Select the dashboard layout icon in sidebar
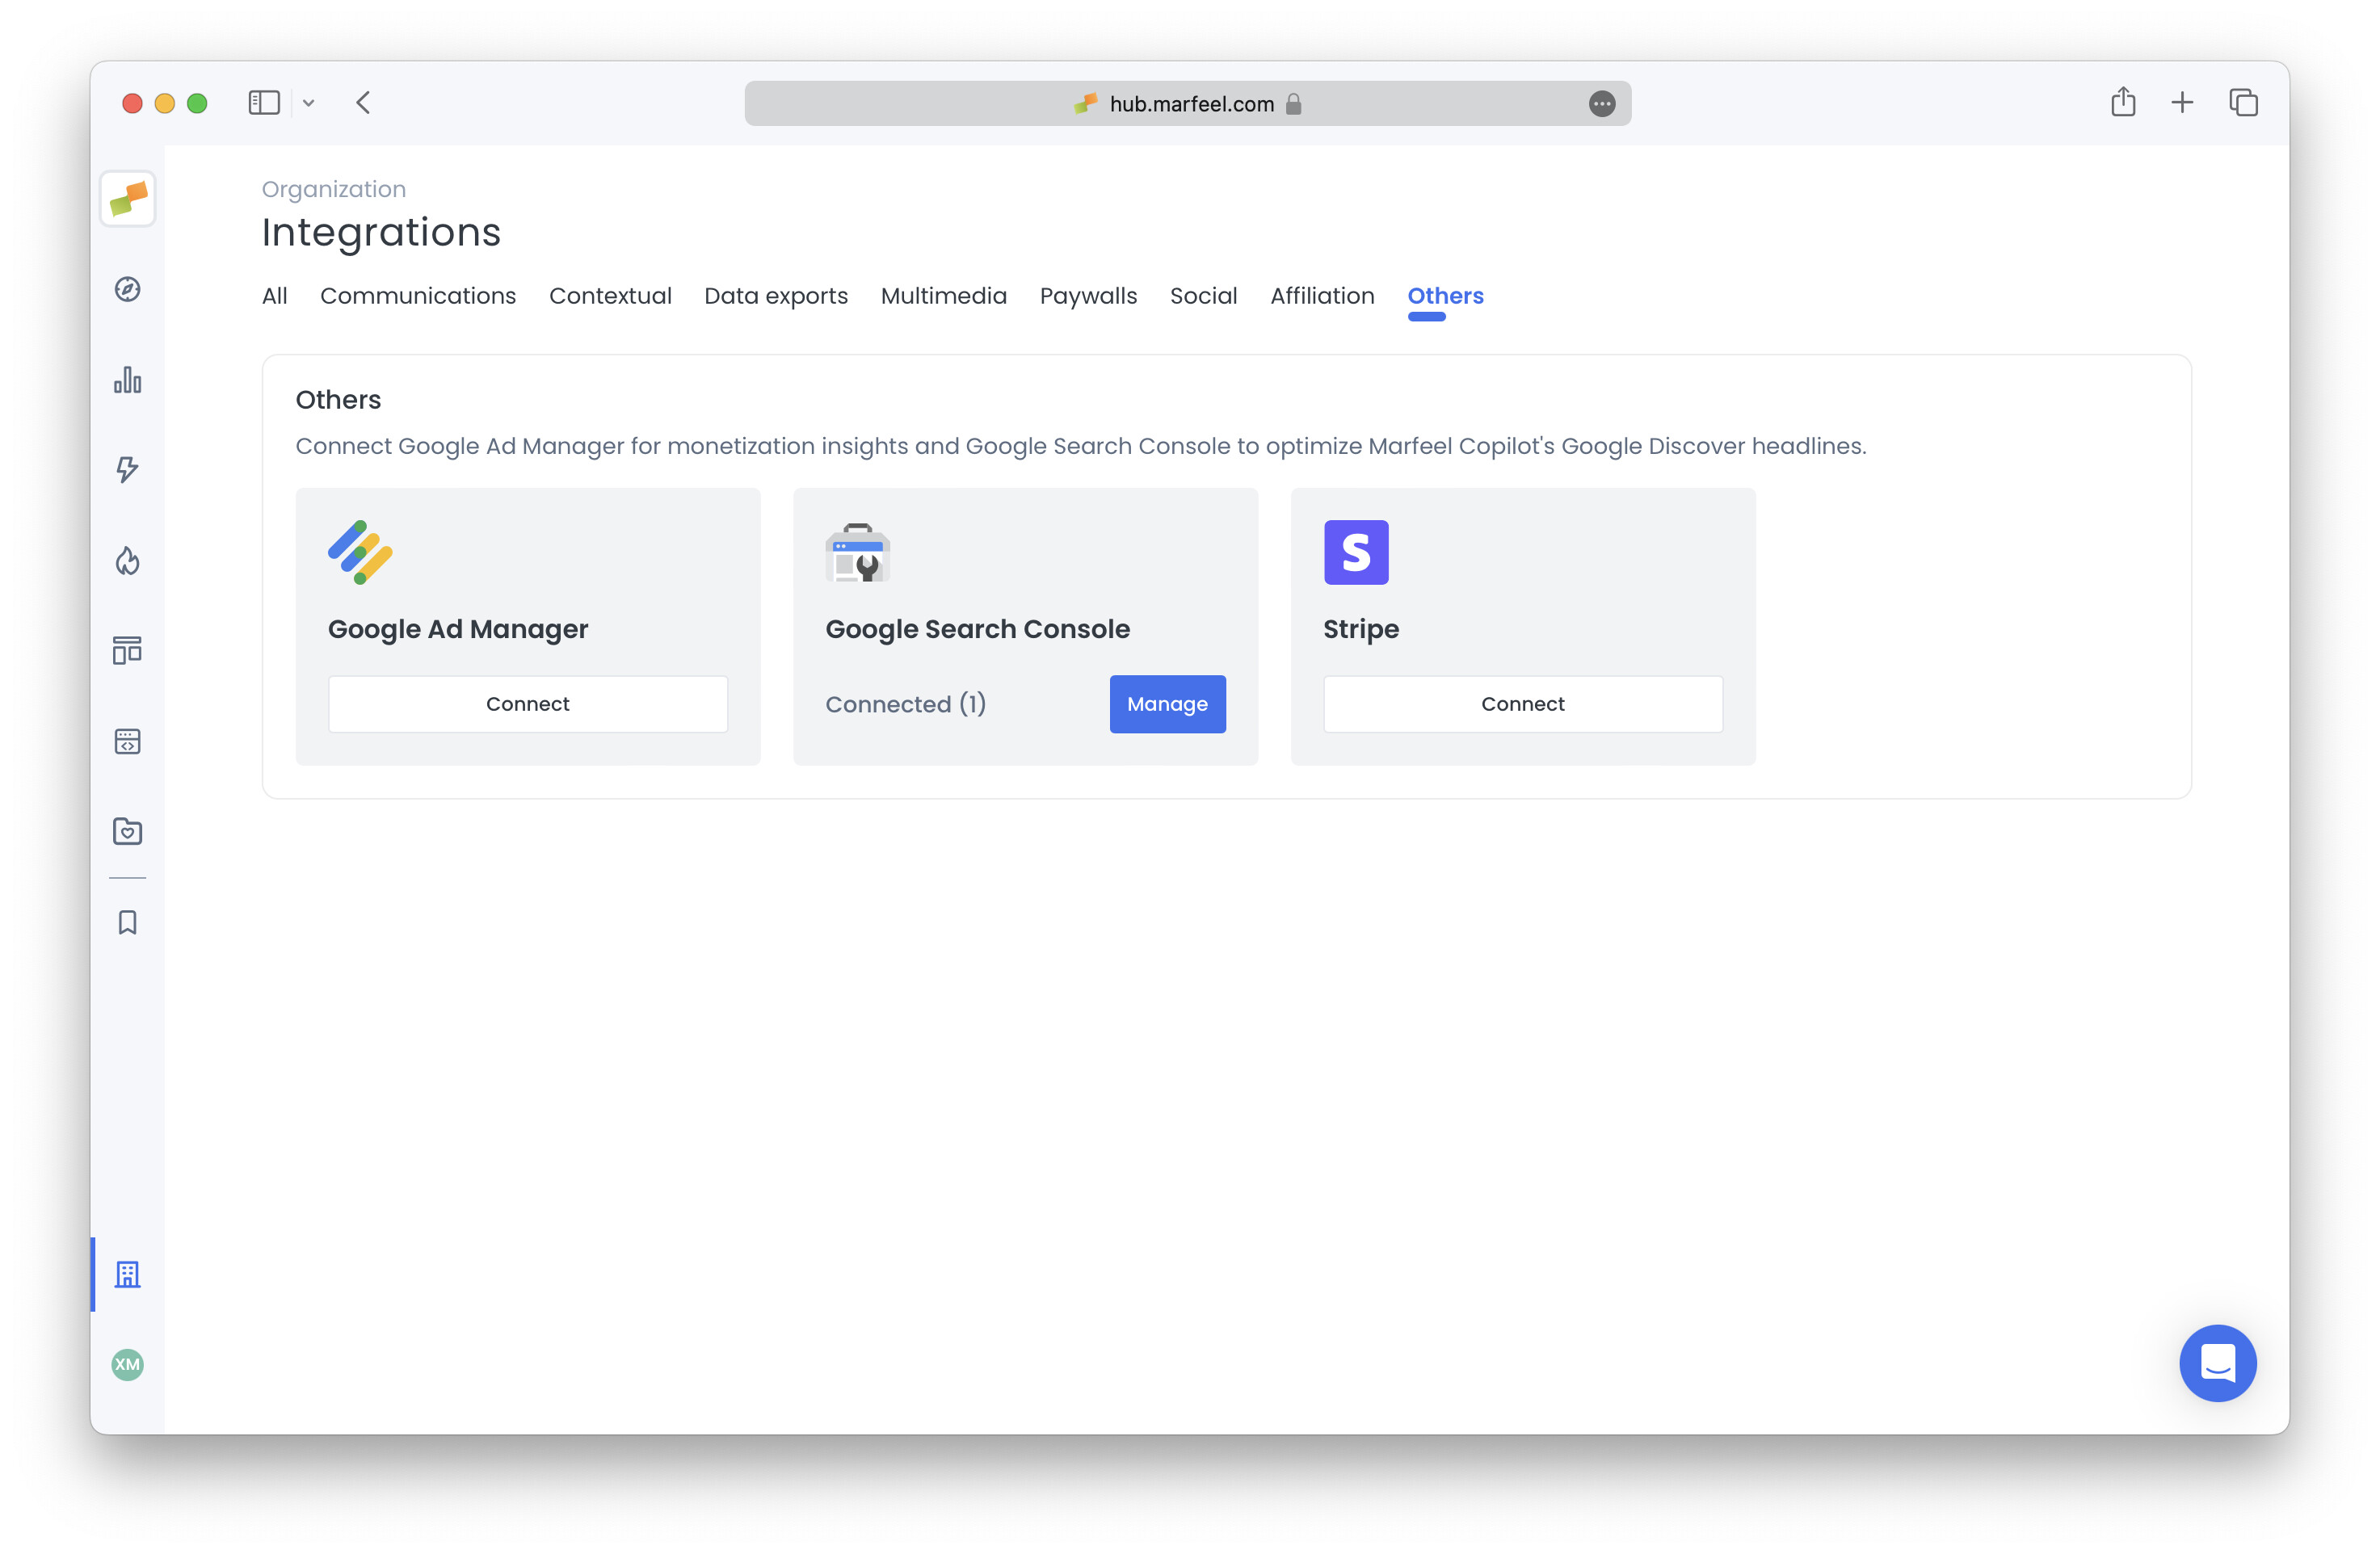Viewport: 2380px width, 1554px height. point(127,650)
